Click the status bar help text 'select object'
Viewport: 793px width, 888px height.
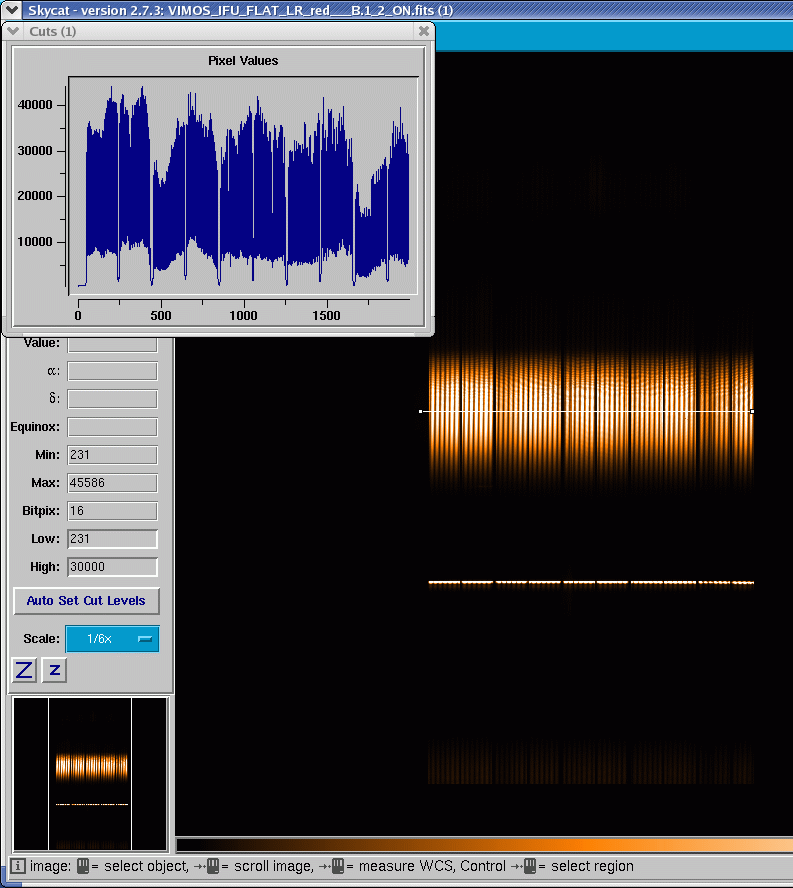(x=146, y=866)
